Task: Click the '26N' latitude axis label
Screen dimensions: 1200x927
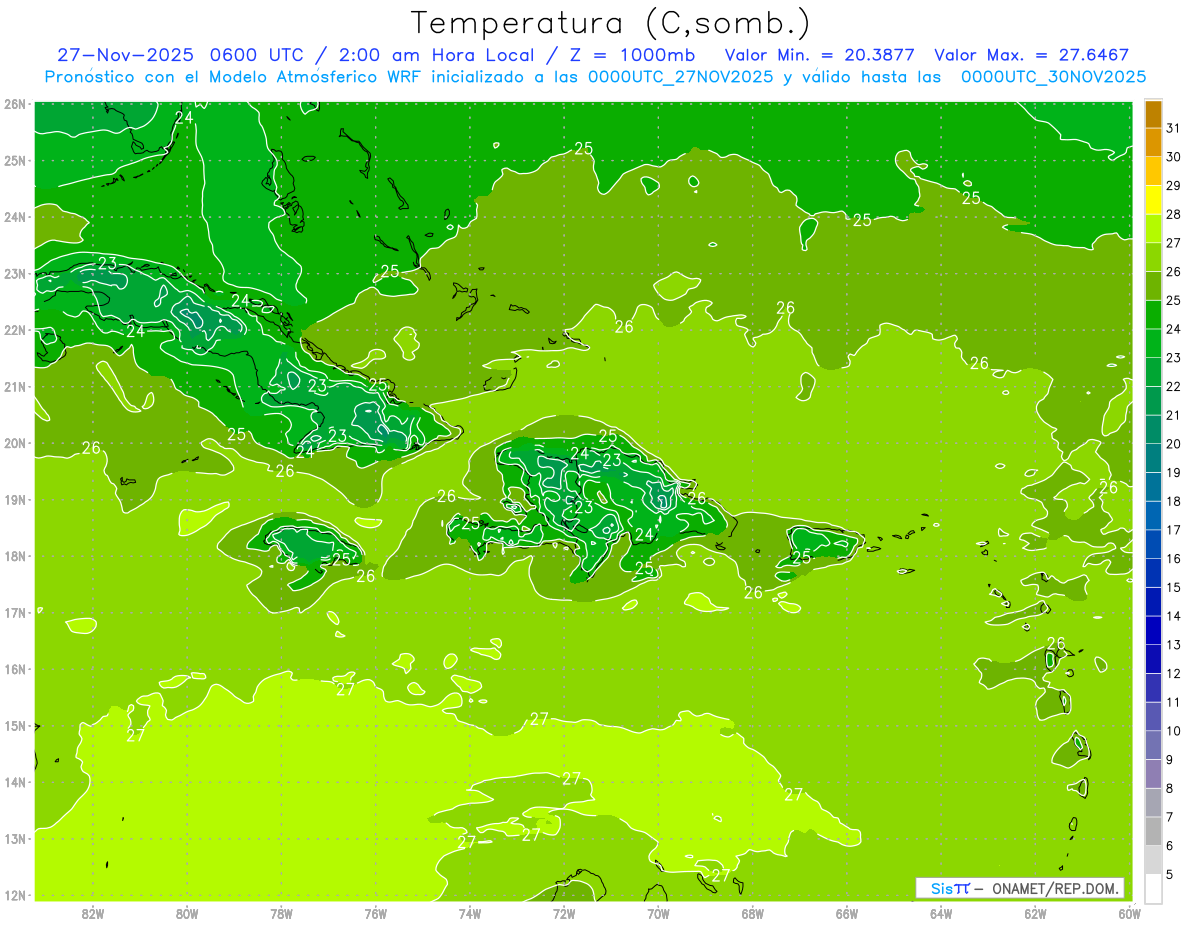Action: click(x=14, y=104)
